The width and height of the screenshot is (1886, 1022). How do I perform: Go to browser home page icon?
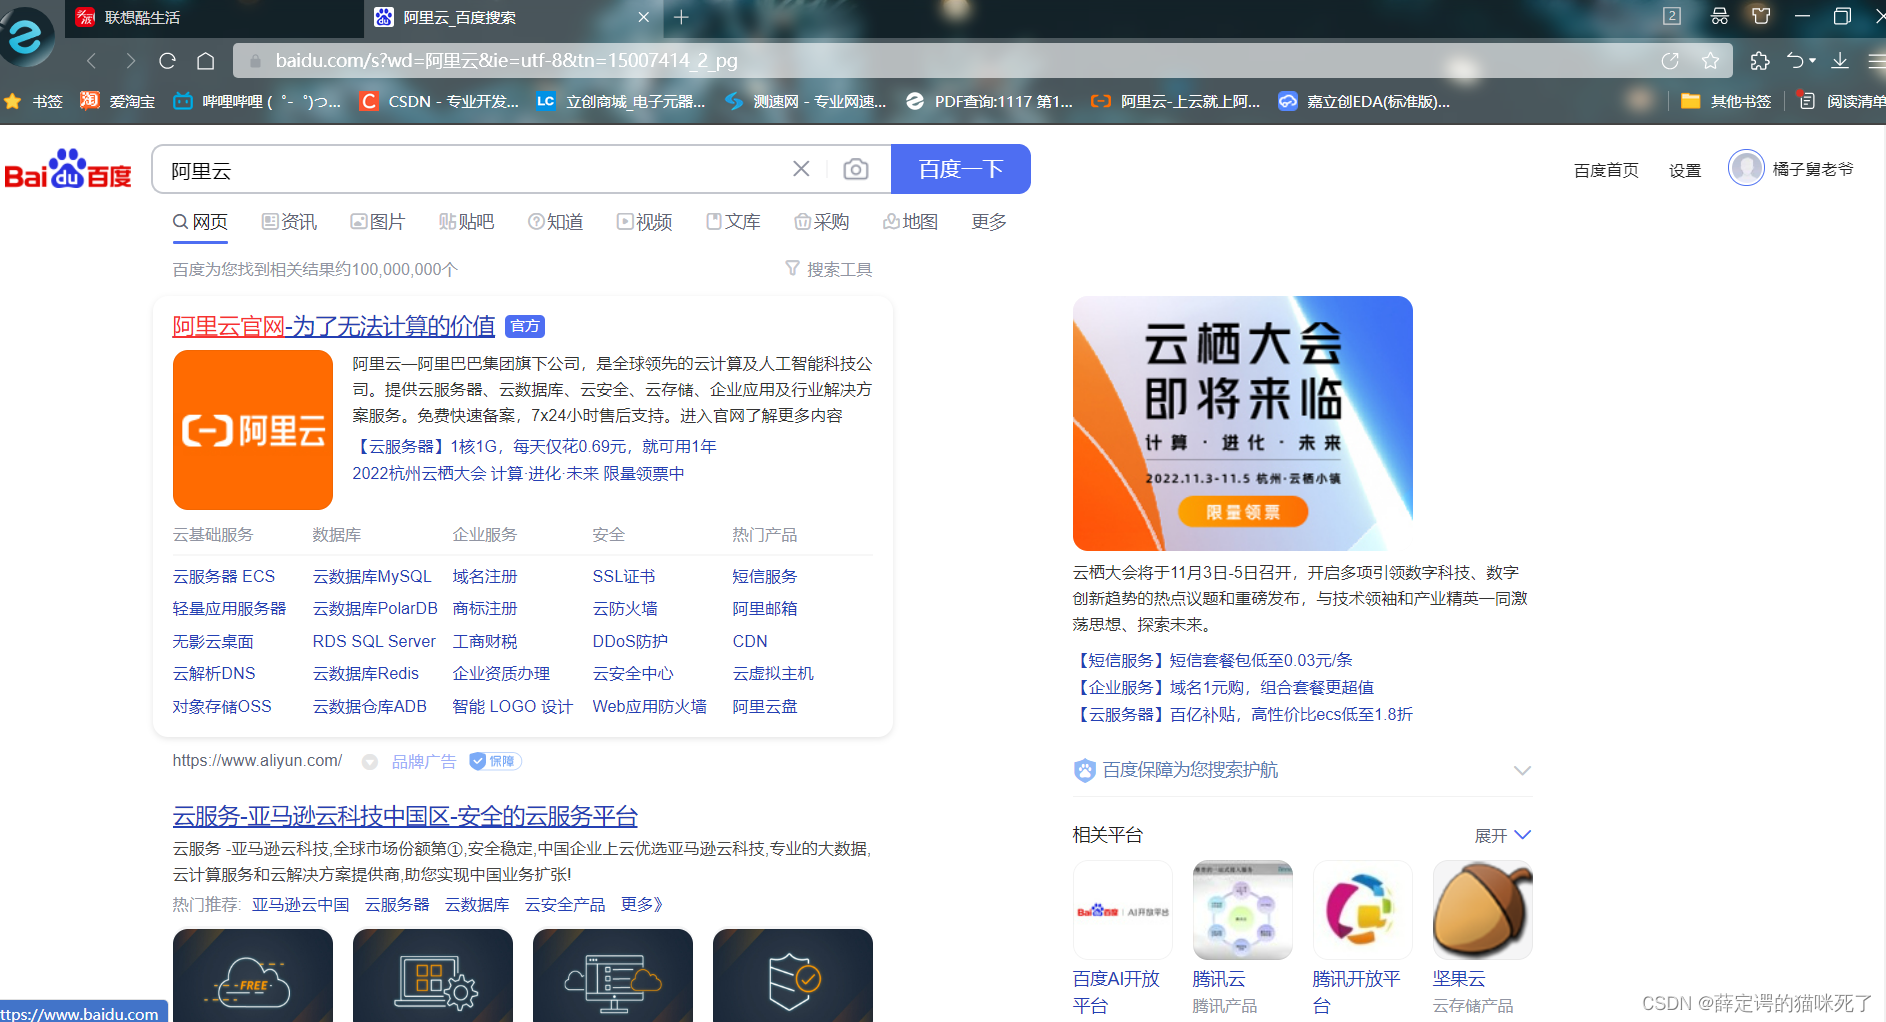[205, 61]
